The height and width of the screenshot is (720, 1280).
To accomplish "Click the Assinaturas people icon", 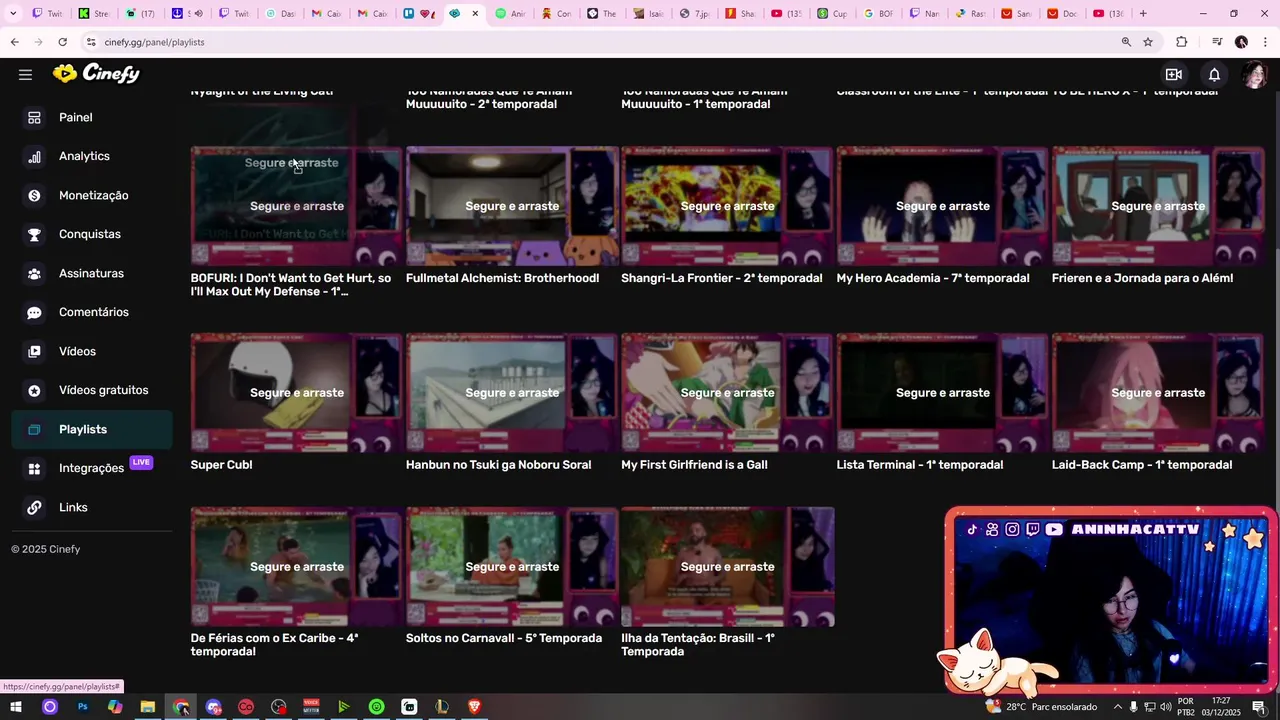I will (x=34, y=273).
